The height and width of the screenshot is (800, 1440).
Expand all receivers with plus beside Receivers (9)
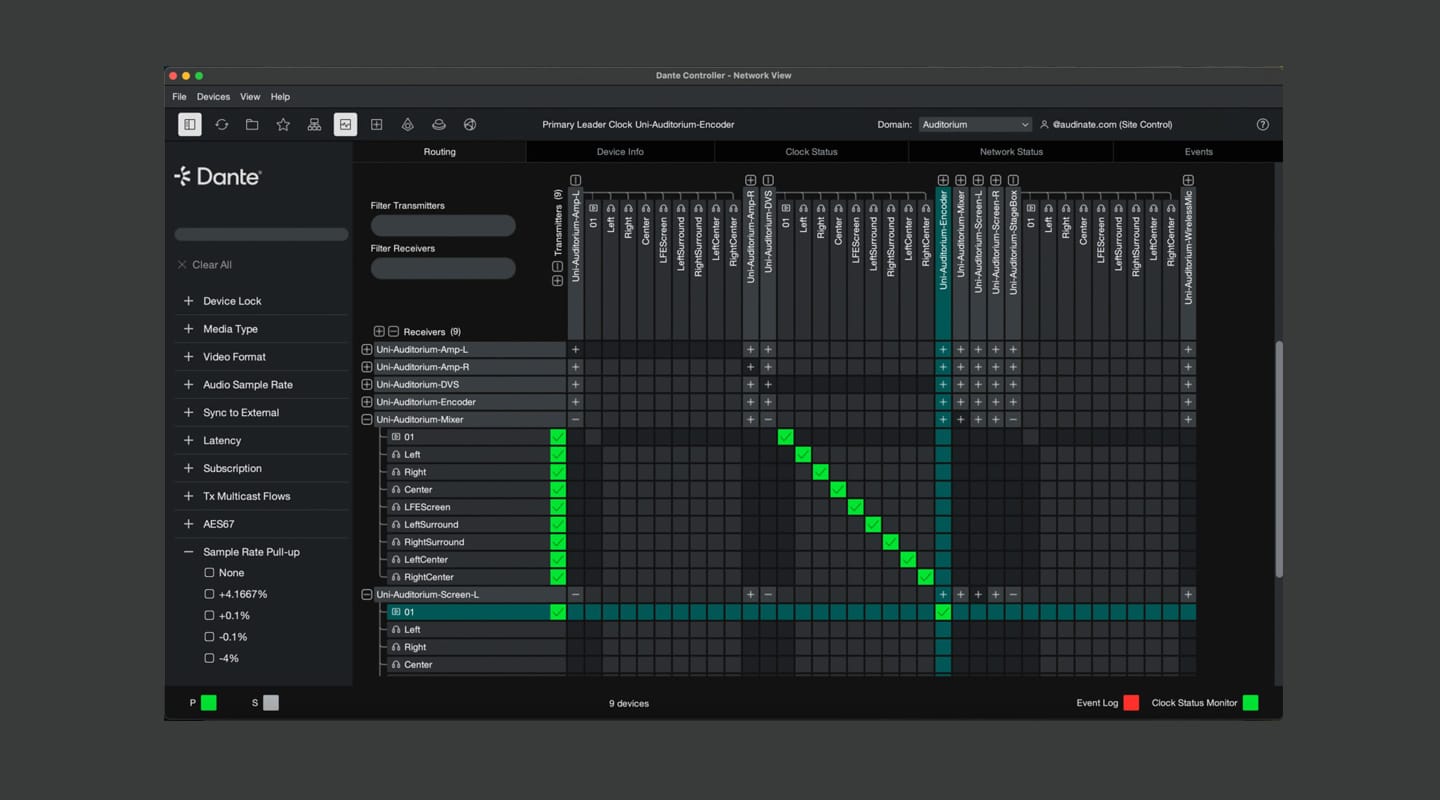point(379,332)
